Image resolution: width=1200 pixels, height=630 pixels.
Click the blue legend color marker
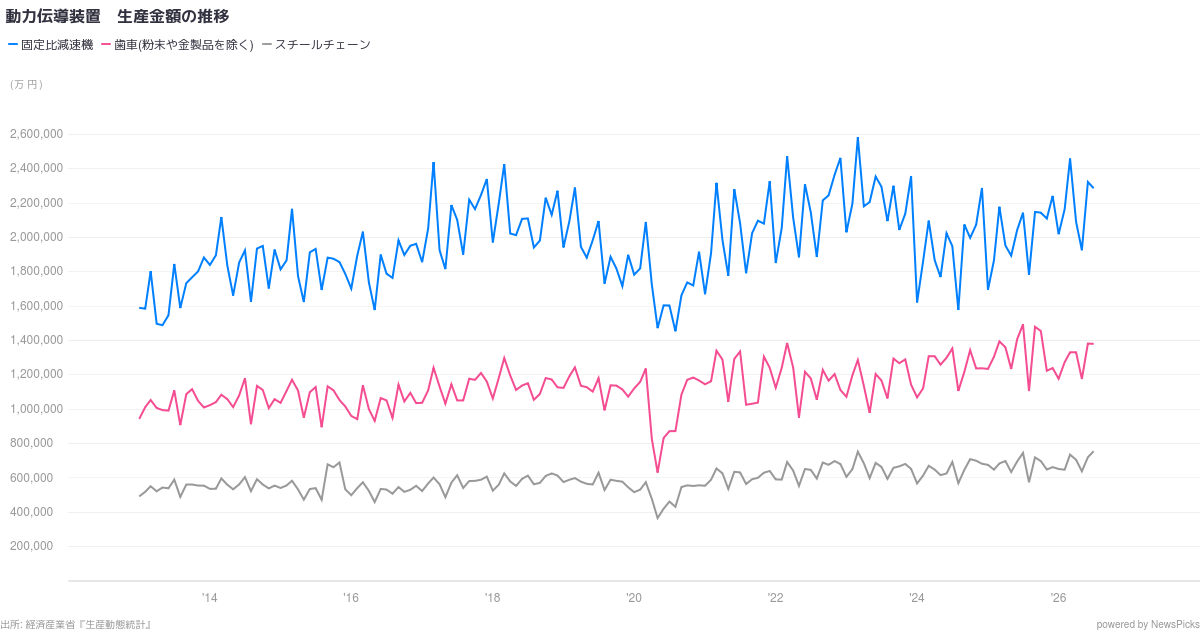pos(13,45)
